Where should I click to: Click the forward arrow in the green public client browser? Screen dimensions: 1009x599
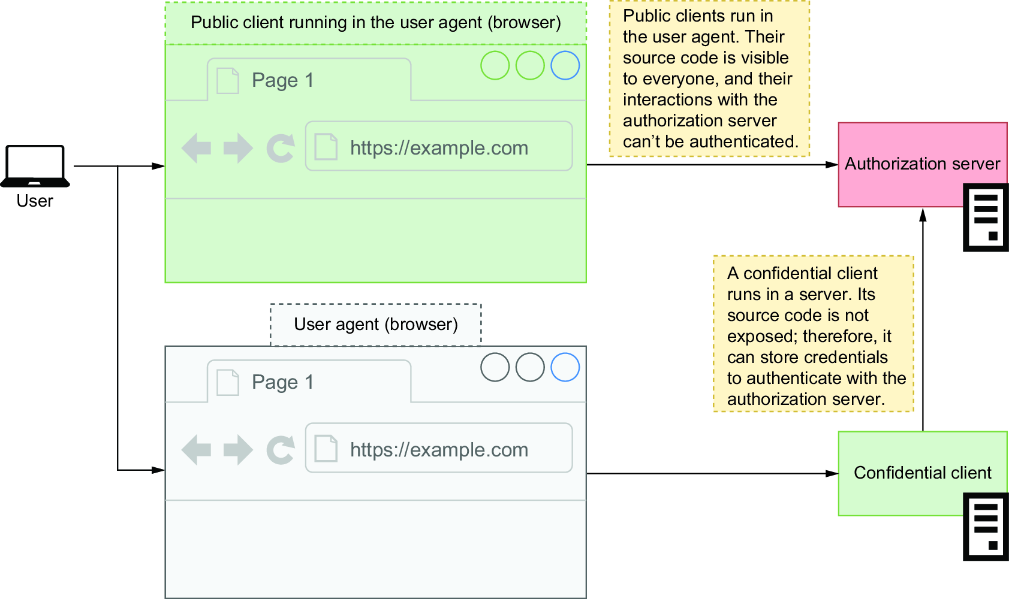point(238,148)
